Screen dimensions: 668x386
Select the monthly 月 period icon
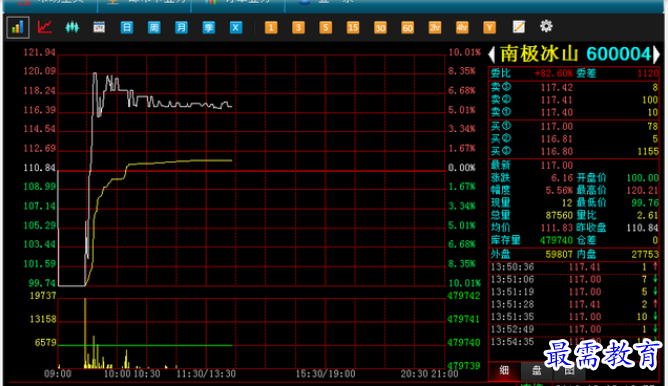(x=181, y=28)
